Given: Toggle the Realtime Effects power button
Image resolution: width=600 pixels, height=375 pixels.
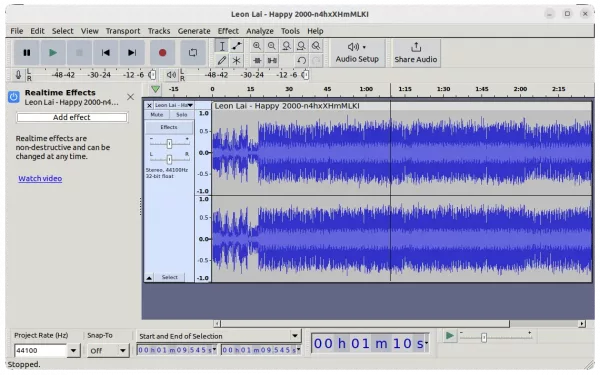Looking at the screenshot, I should [x=13, y=97].
